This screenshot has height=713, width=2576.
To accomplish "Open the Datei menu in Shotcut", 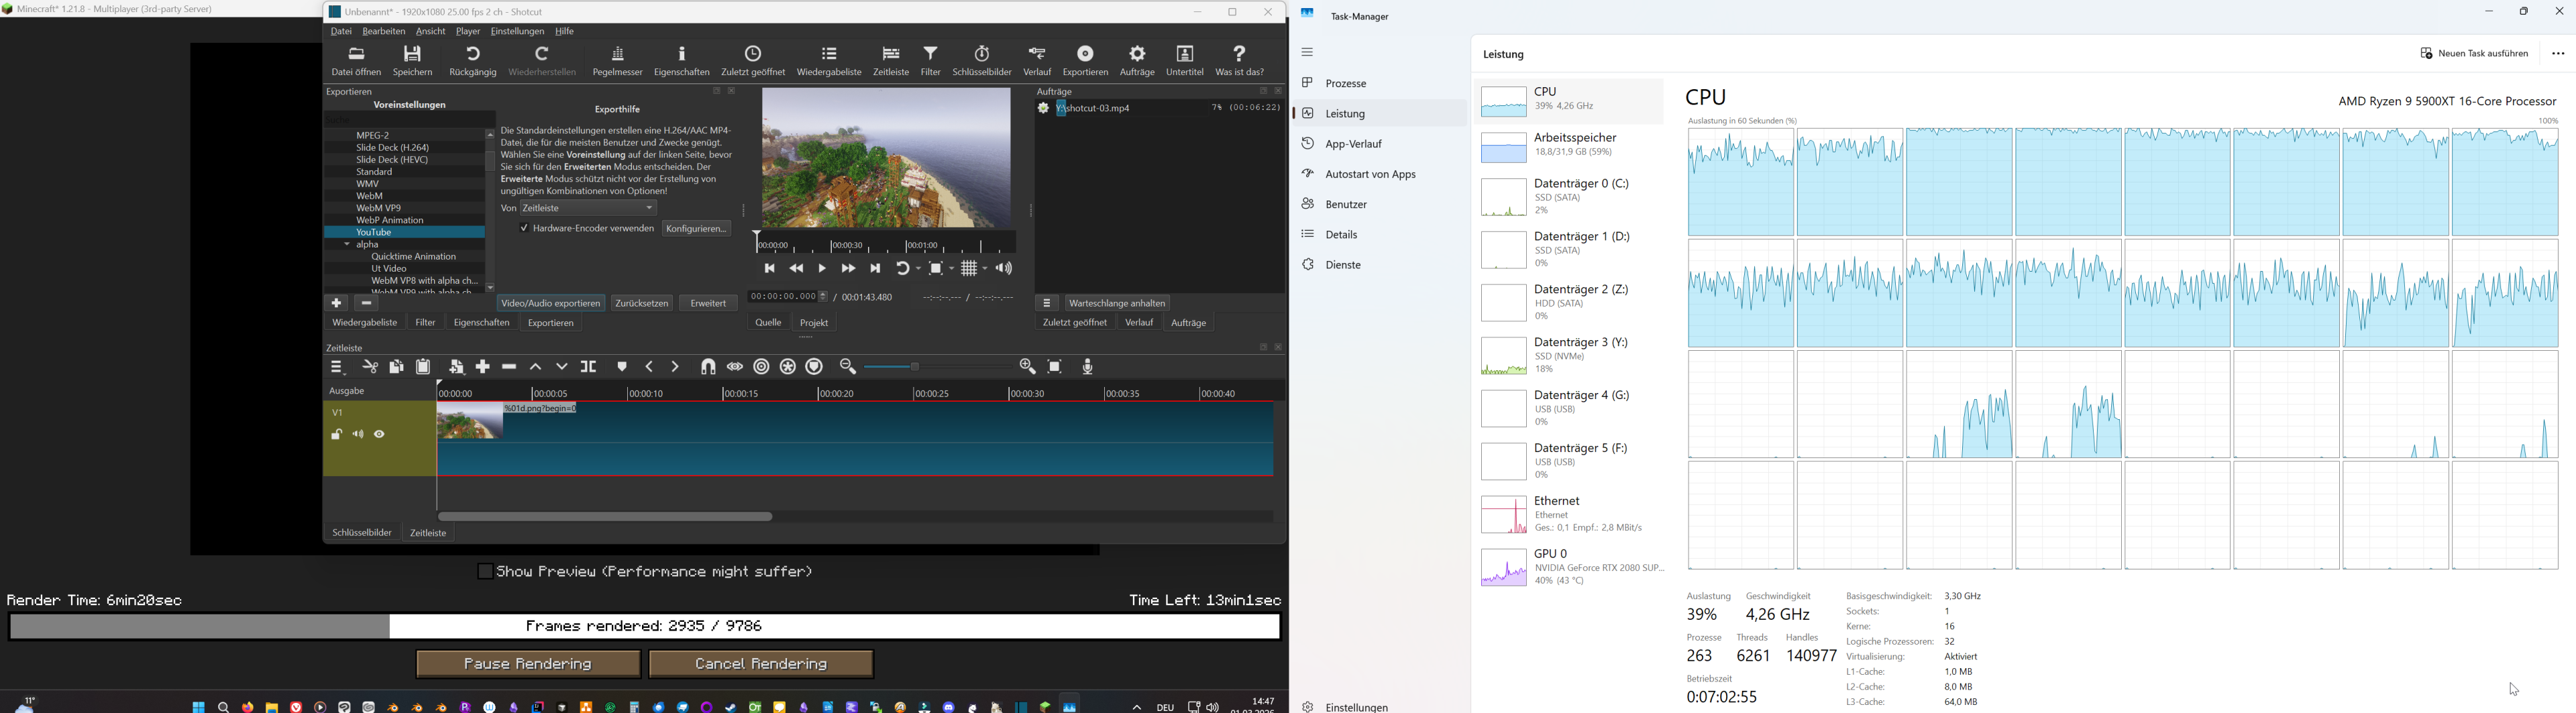I will click(x=341, y=32).
